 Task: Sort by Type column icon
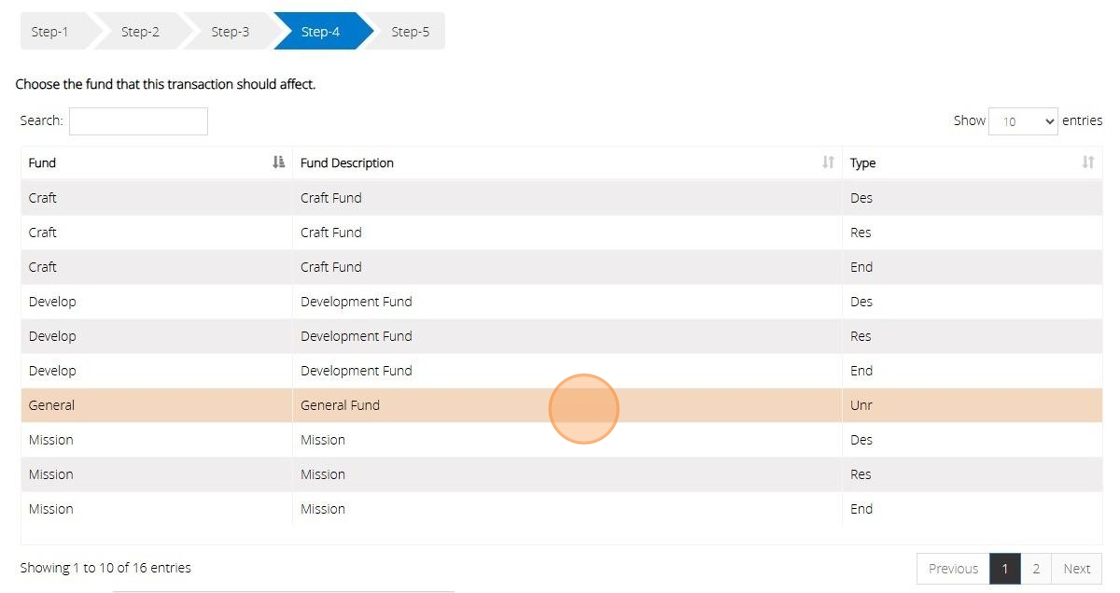click(x=1088, y=163)
